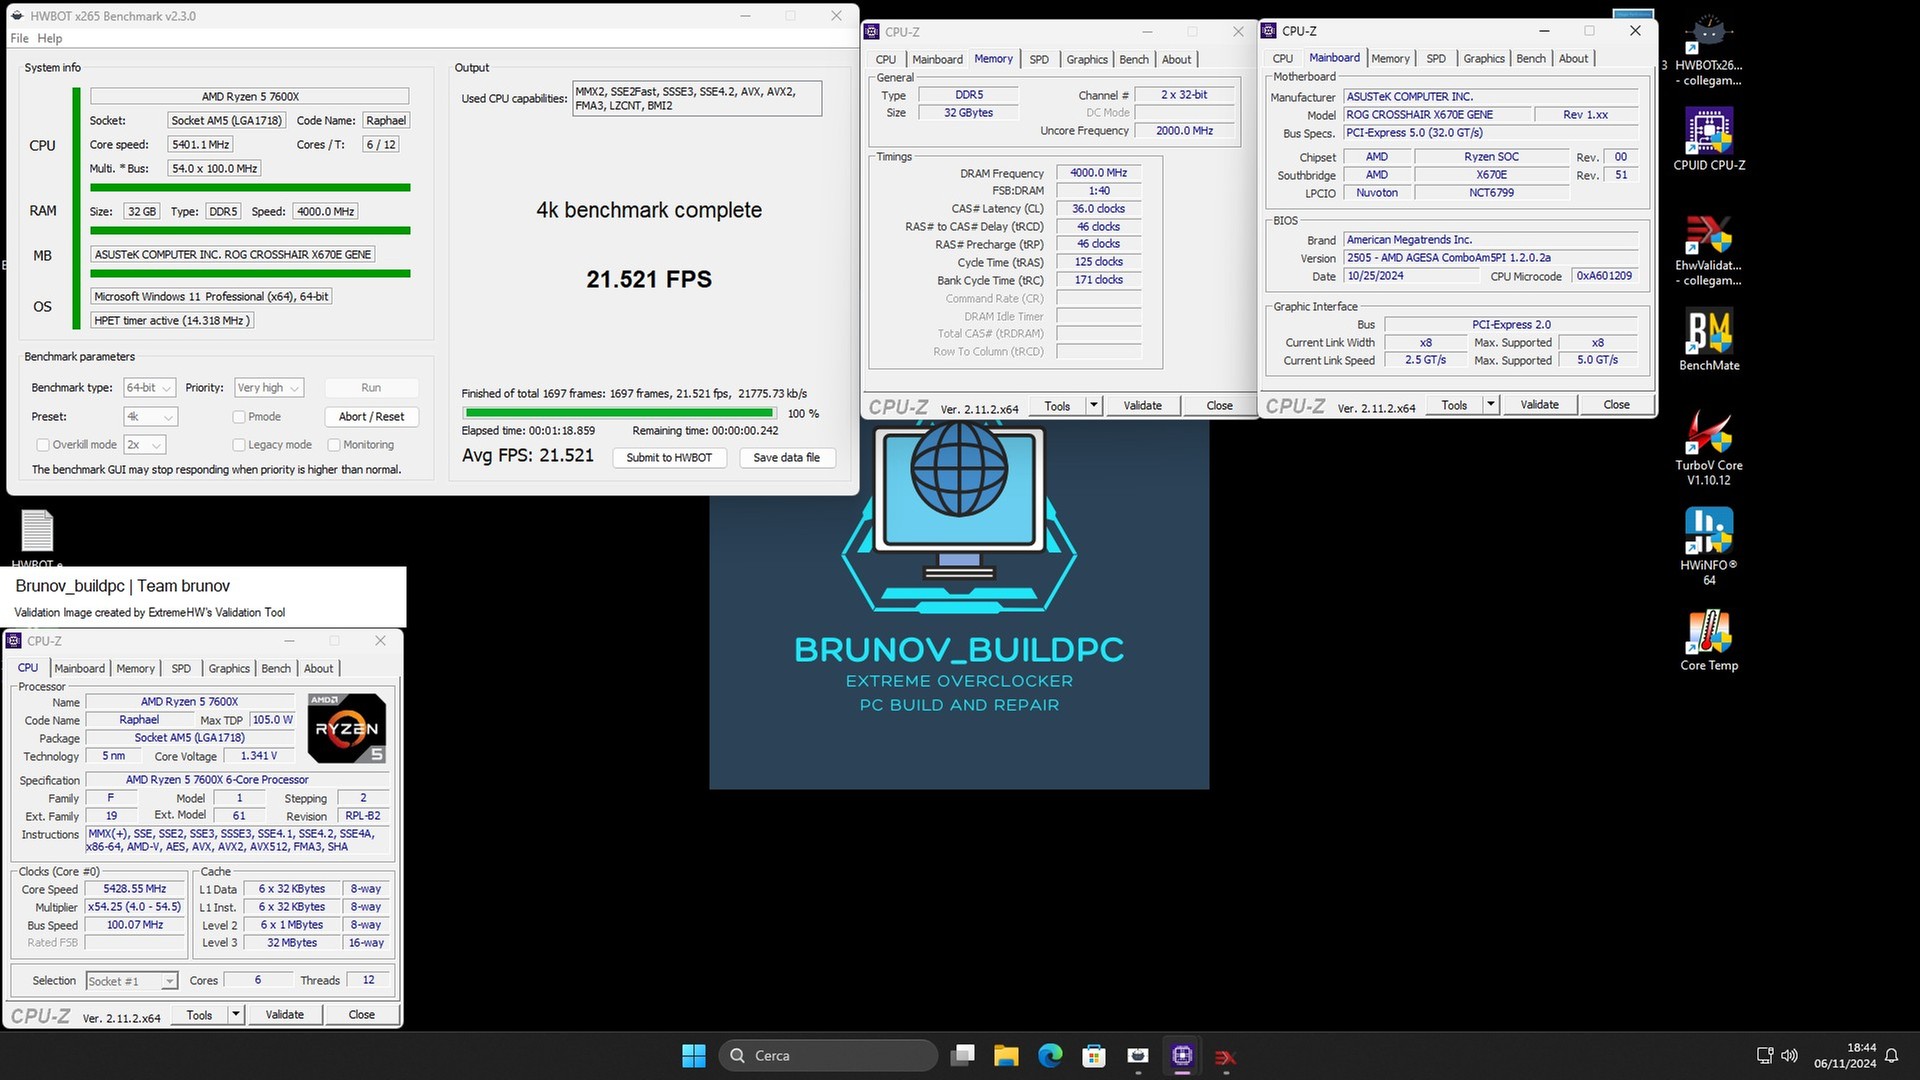The height and width of the screenshot is (1080, 1920).
Task: Open the Help menu in HWBOT x265
Action: (50, 38)
